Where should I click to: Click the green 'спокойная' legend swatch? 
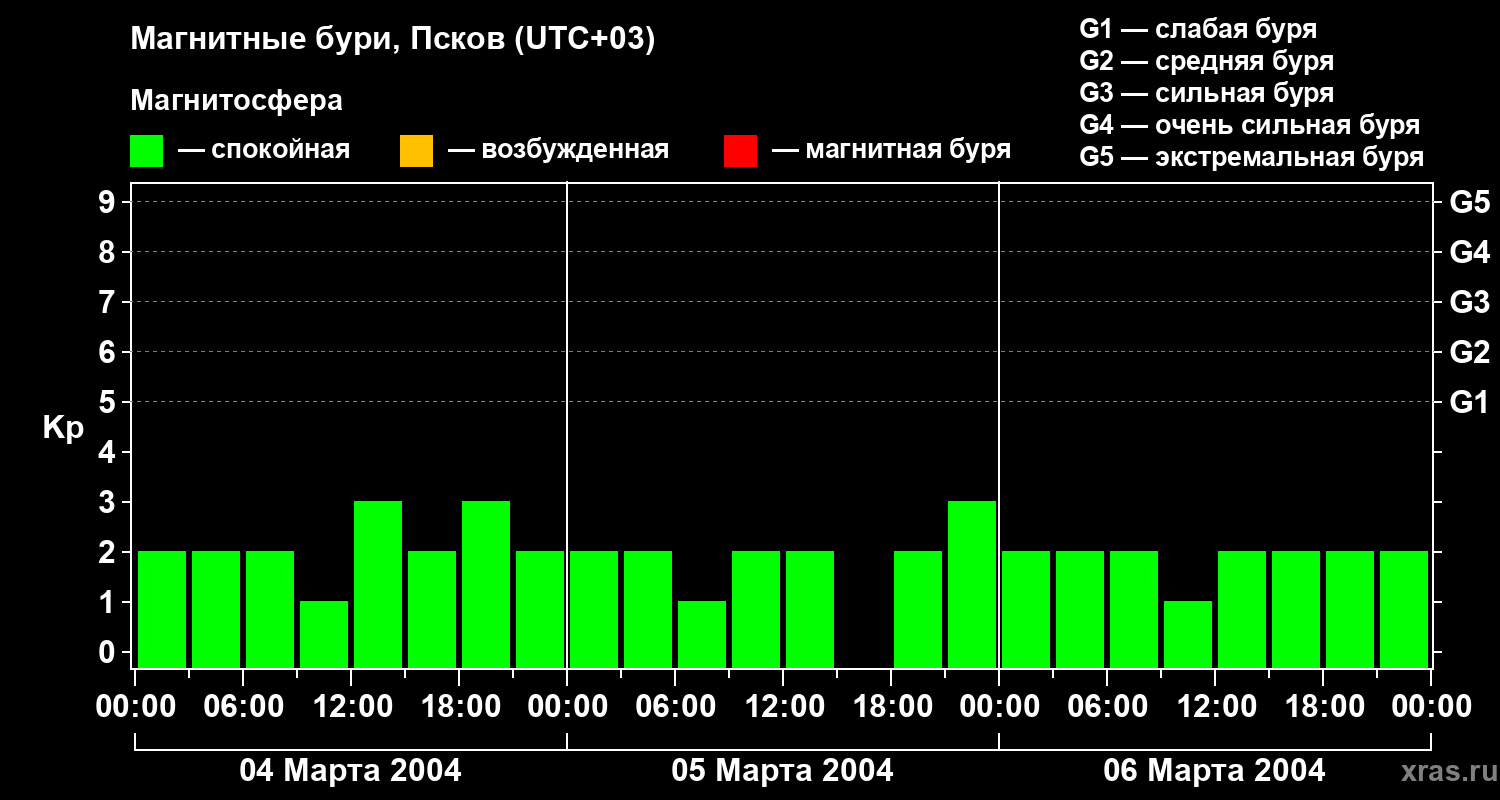pos(146,151)
